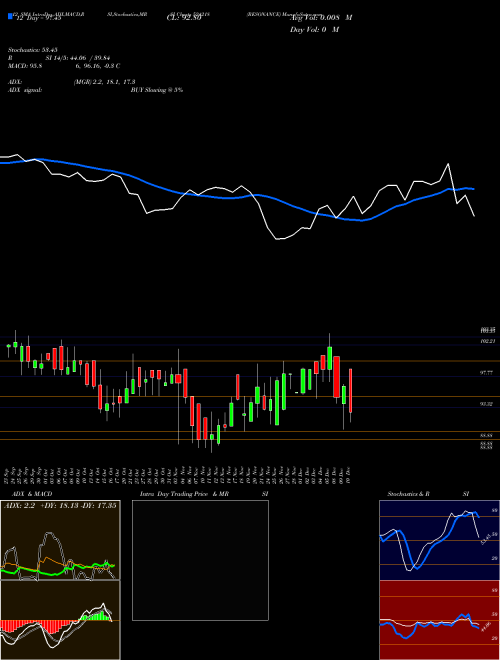Click the empty intraday trading price panel
Viewport: 500px width, 660px height.
click(200, 560)
